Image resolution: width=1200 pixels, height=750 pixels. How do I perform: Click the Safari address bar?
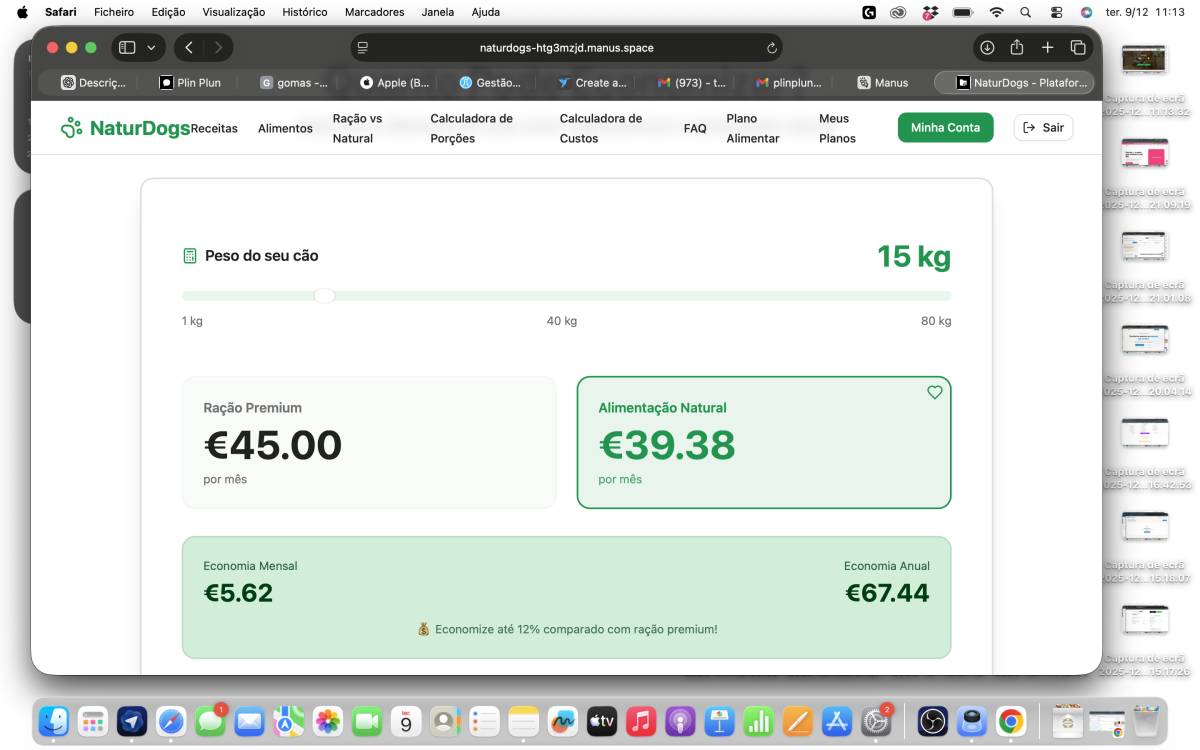566,47
